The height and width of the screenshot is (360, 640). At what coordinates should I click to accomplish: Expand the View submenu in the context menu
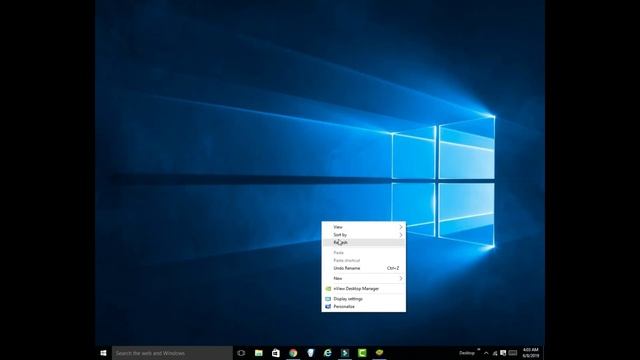pos(364,227)
